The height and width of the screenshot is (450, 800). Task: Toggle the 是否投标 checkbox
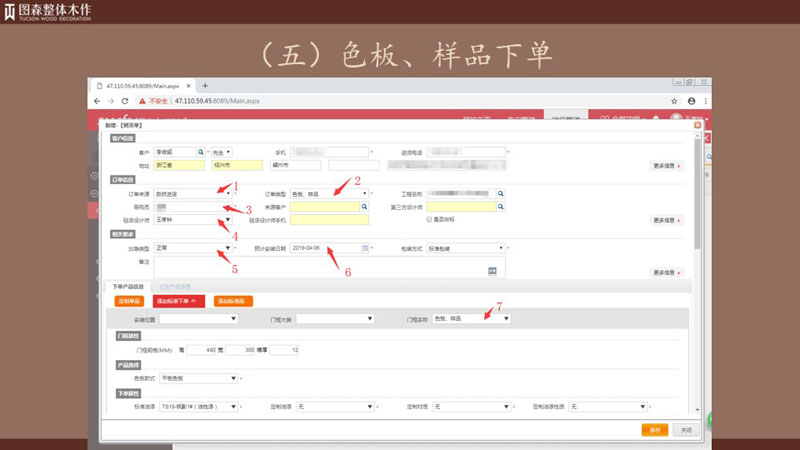click(x=429, y=219)
